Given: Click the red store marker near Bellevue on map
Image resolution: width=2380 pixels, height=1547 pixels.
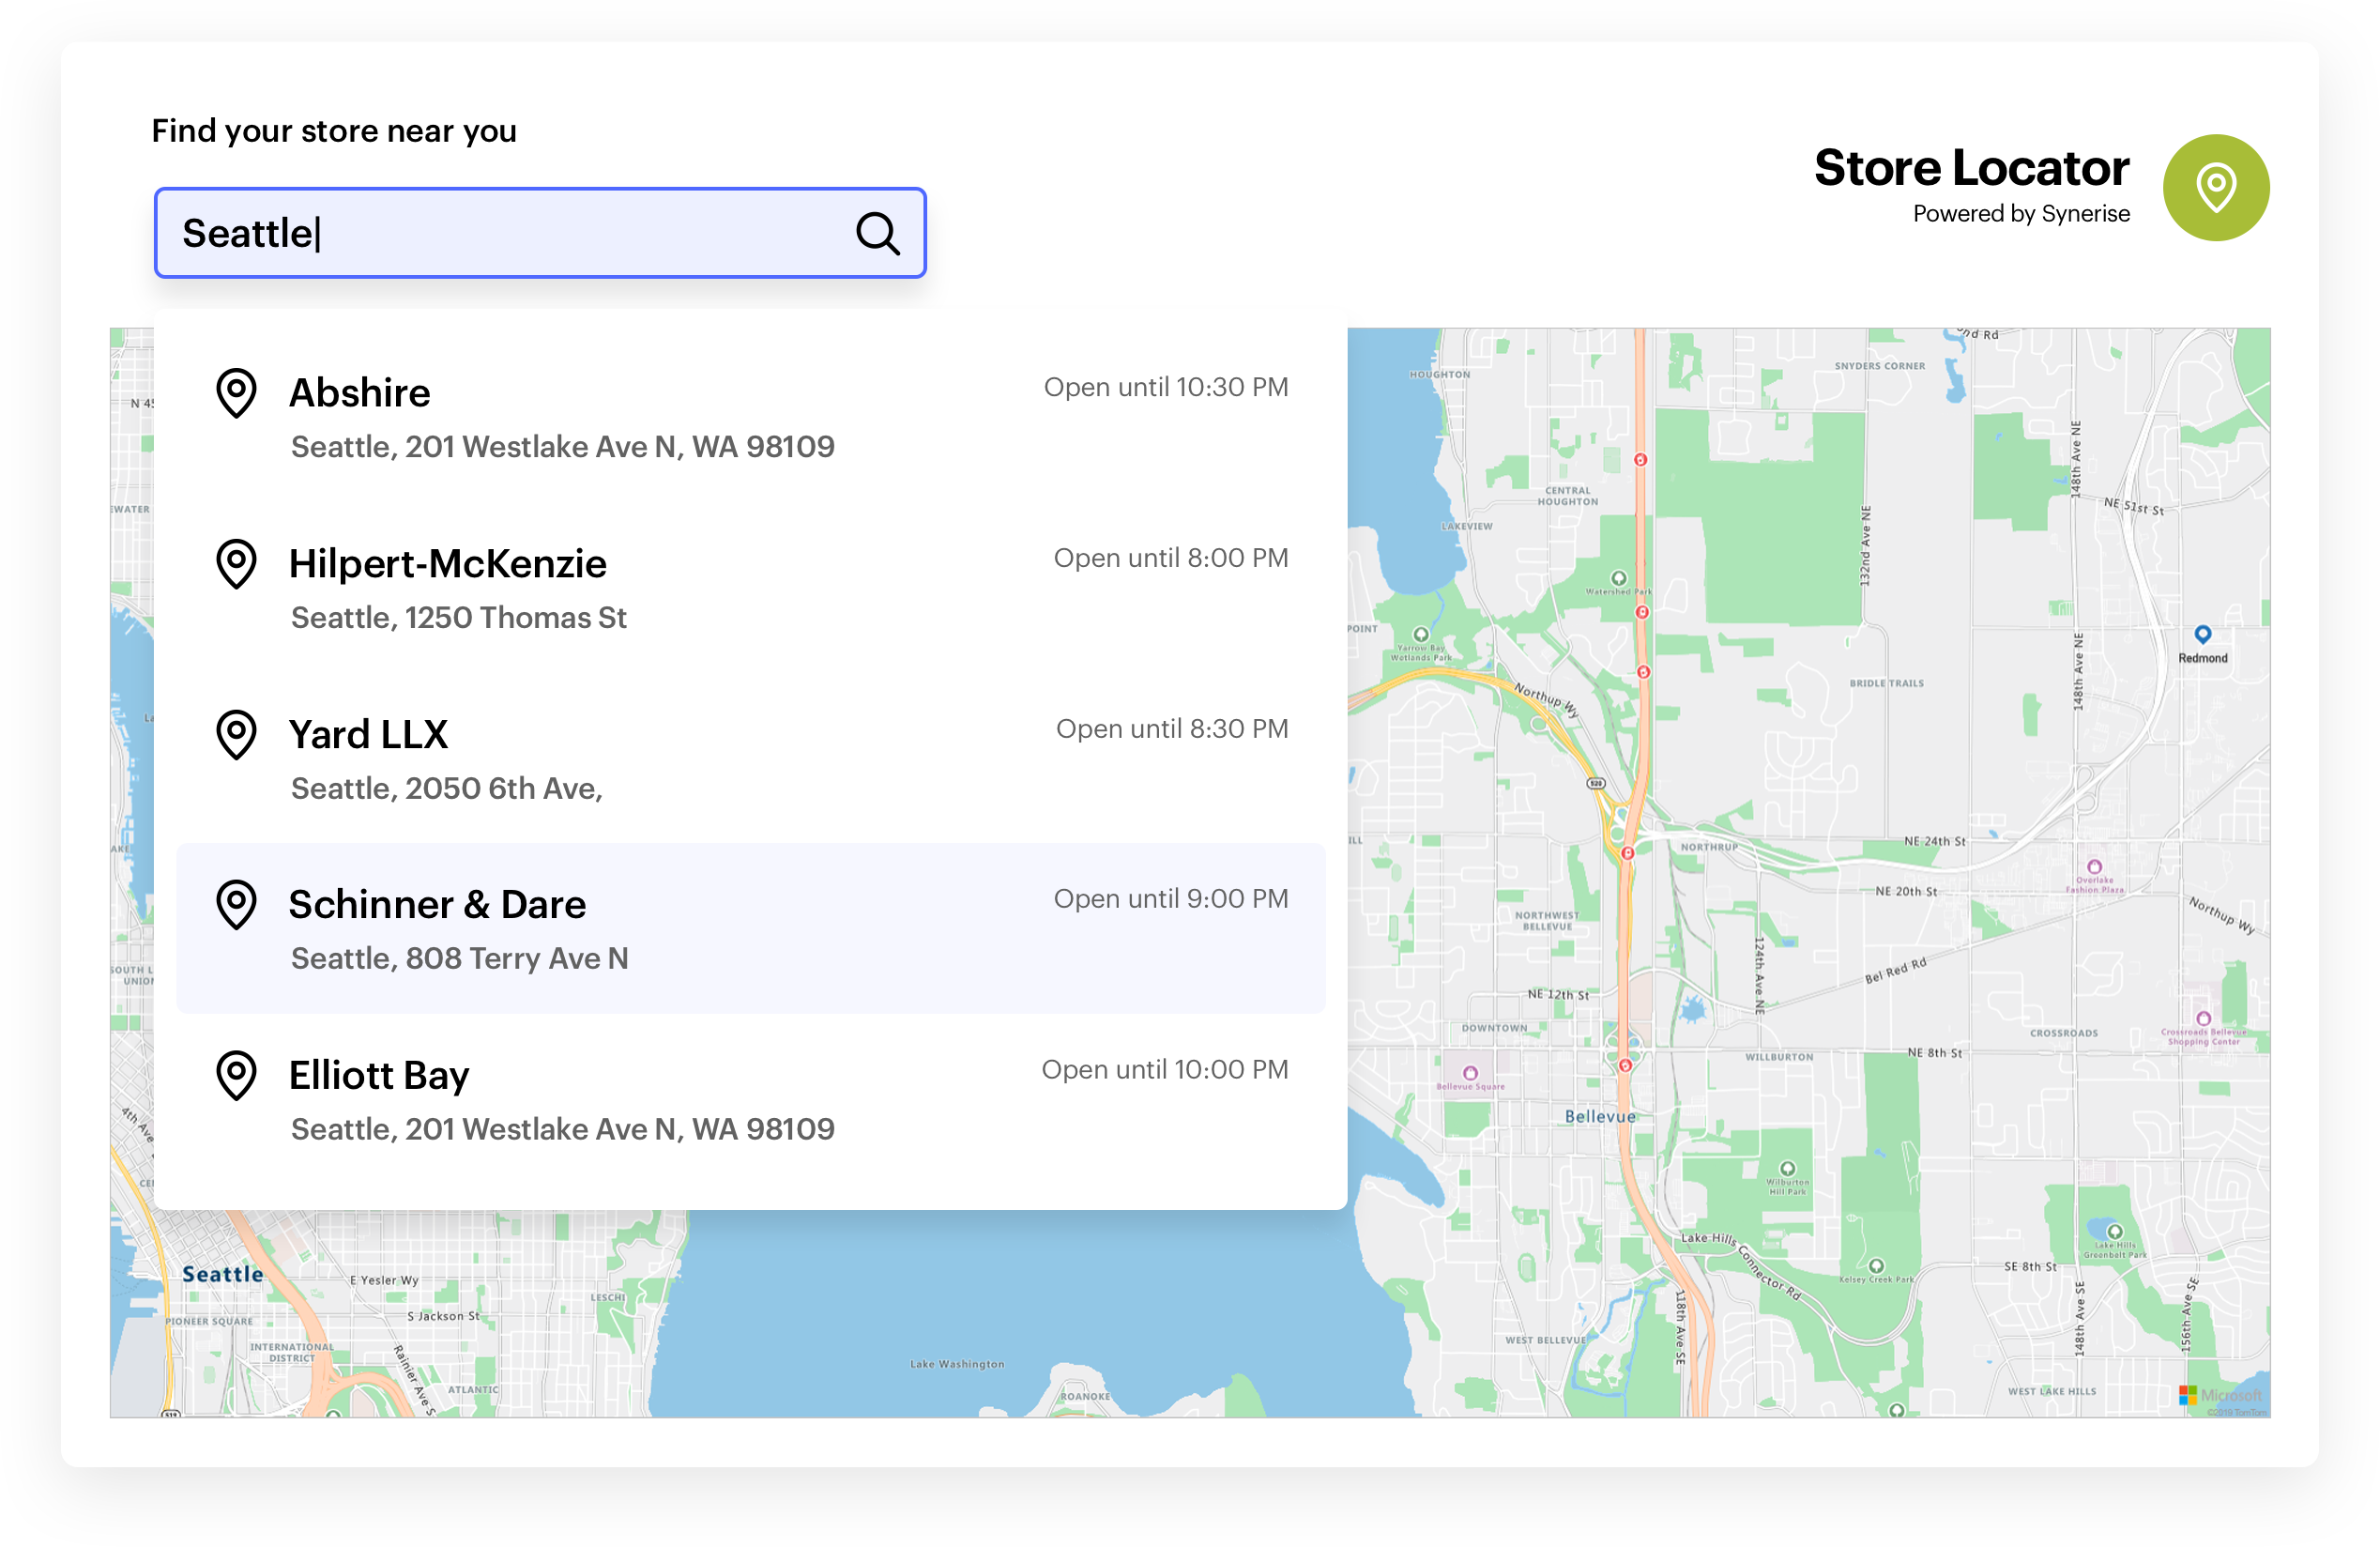Looking at the screenshot, I should click(1628, 1066).
